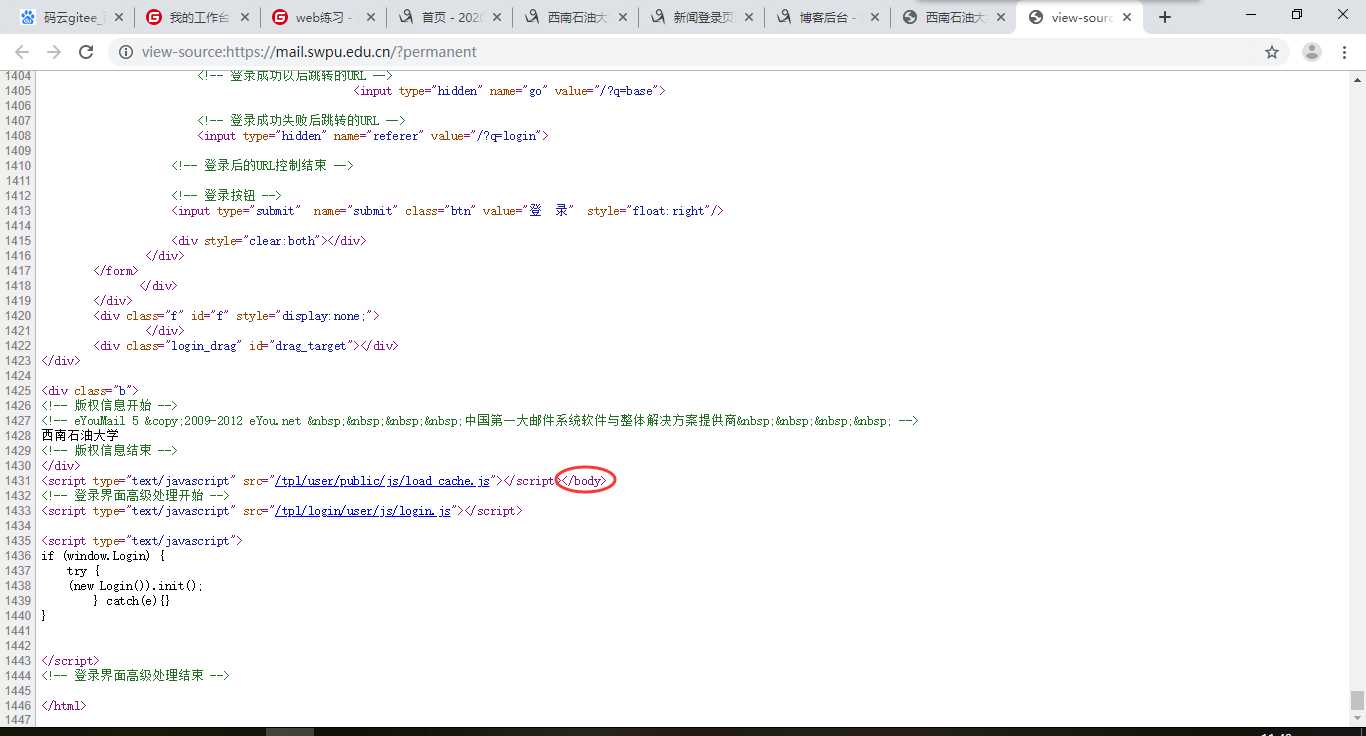The image size is (1366, 736).
Task: Click the hidden input named "referer" line
Action: pyautogui.click(x=373, y=136)
